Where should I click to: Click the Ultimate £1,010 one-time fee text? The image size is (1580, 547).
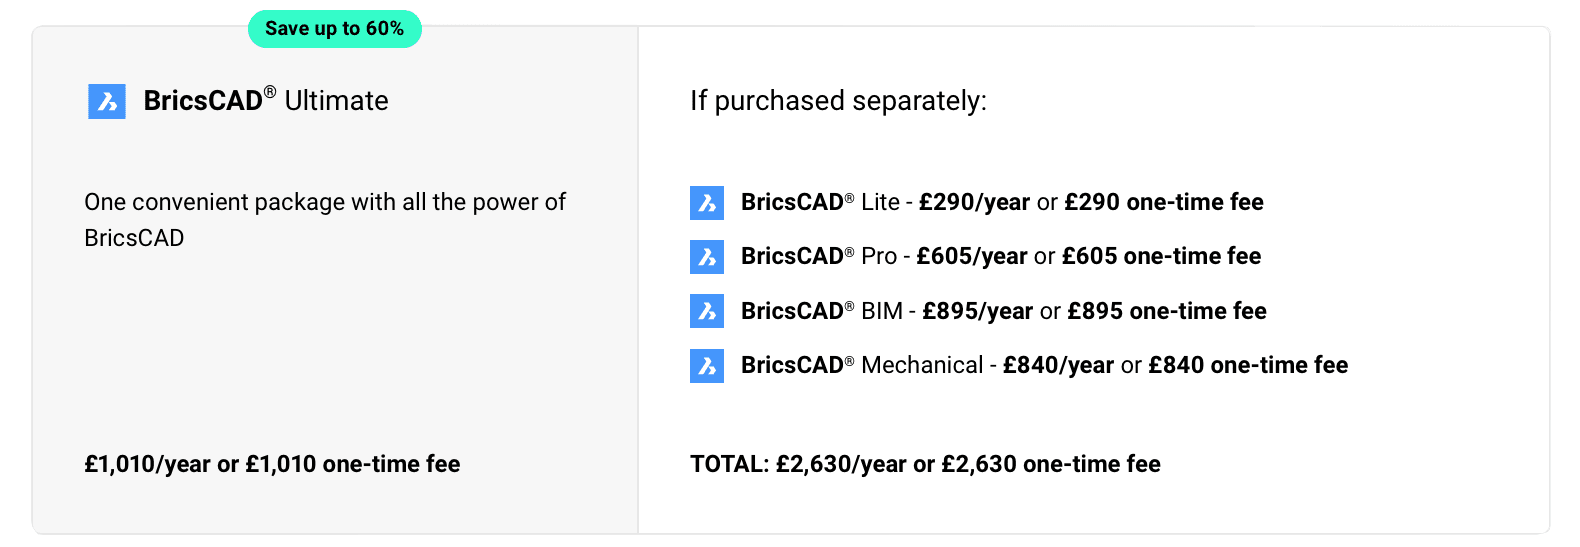coord(353,464)
